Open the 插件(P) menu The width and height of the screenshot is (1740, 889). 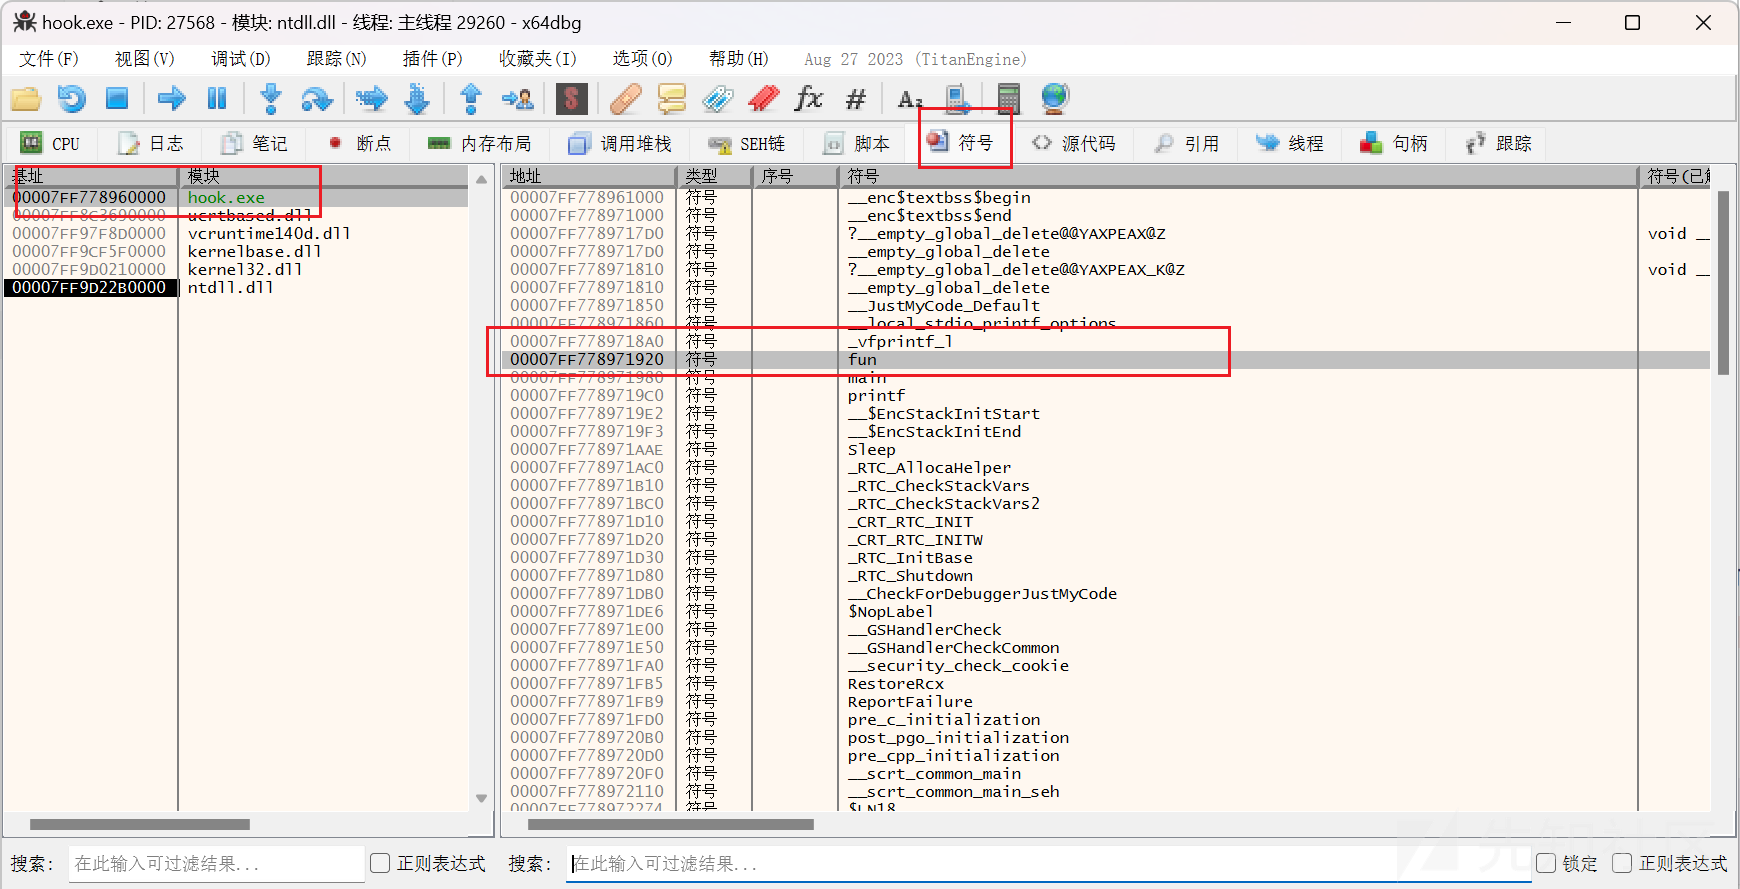click(432, 59)
